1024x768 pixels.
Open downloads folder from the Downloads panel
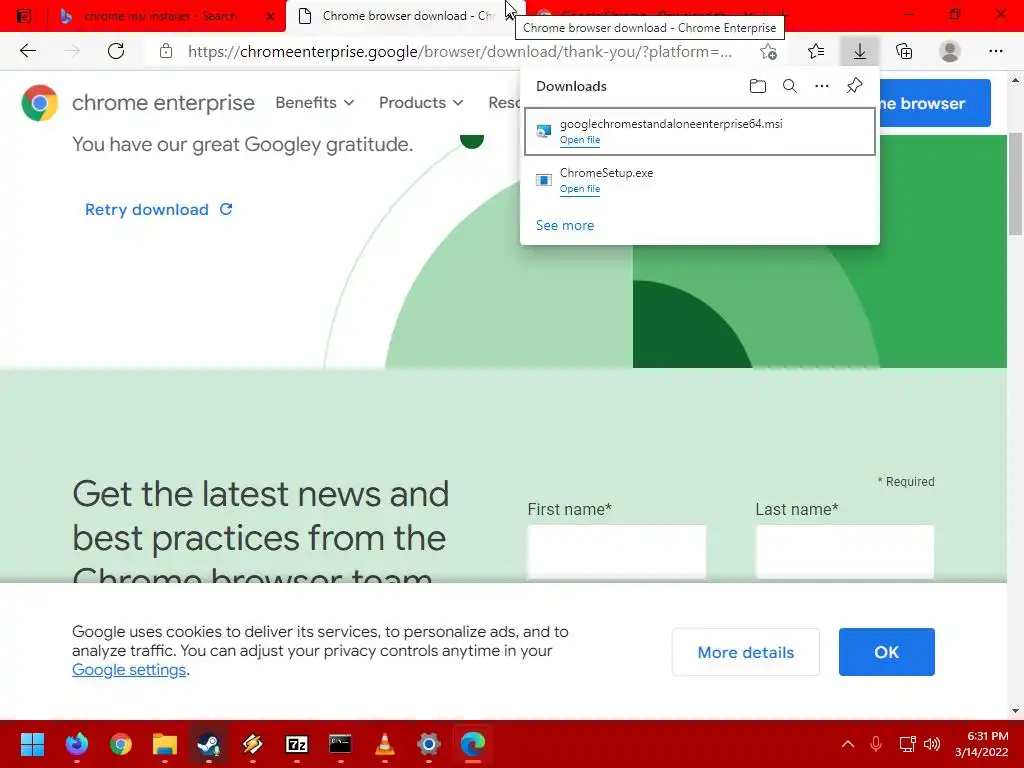tap(758, 86)
